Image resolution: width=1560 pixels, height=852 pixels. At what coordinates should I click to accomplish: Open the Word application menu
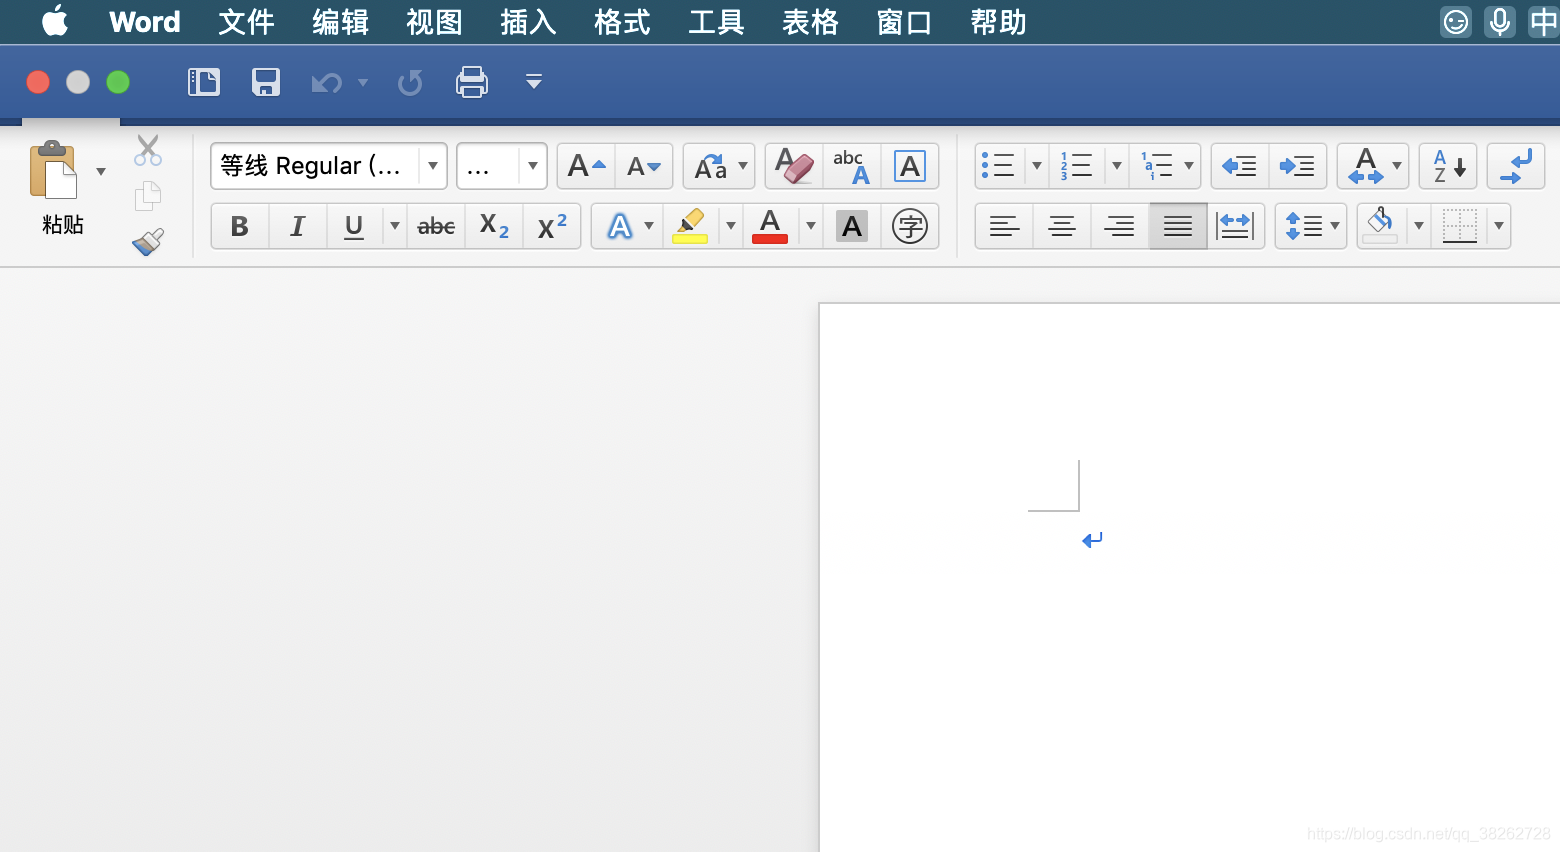point(145,22)
